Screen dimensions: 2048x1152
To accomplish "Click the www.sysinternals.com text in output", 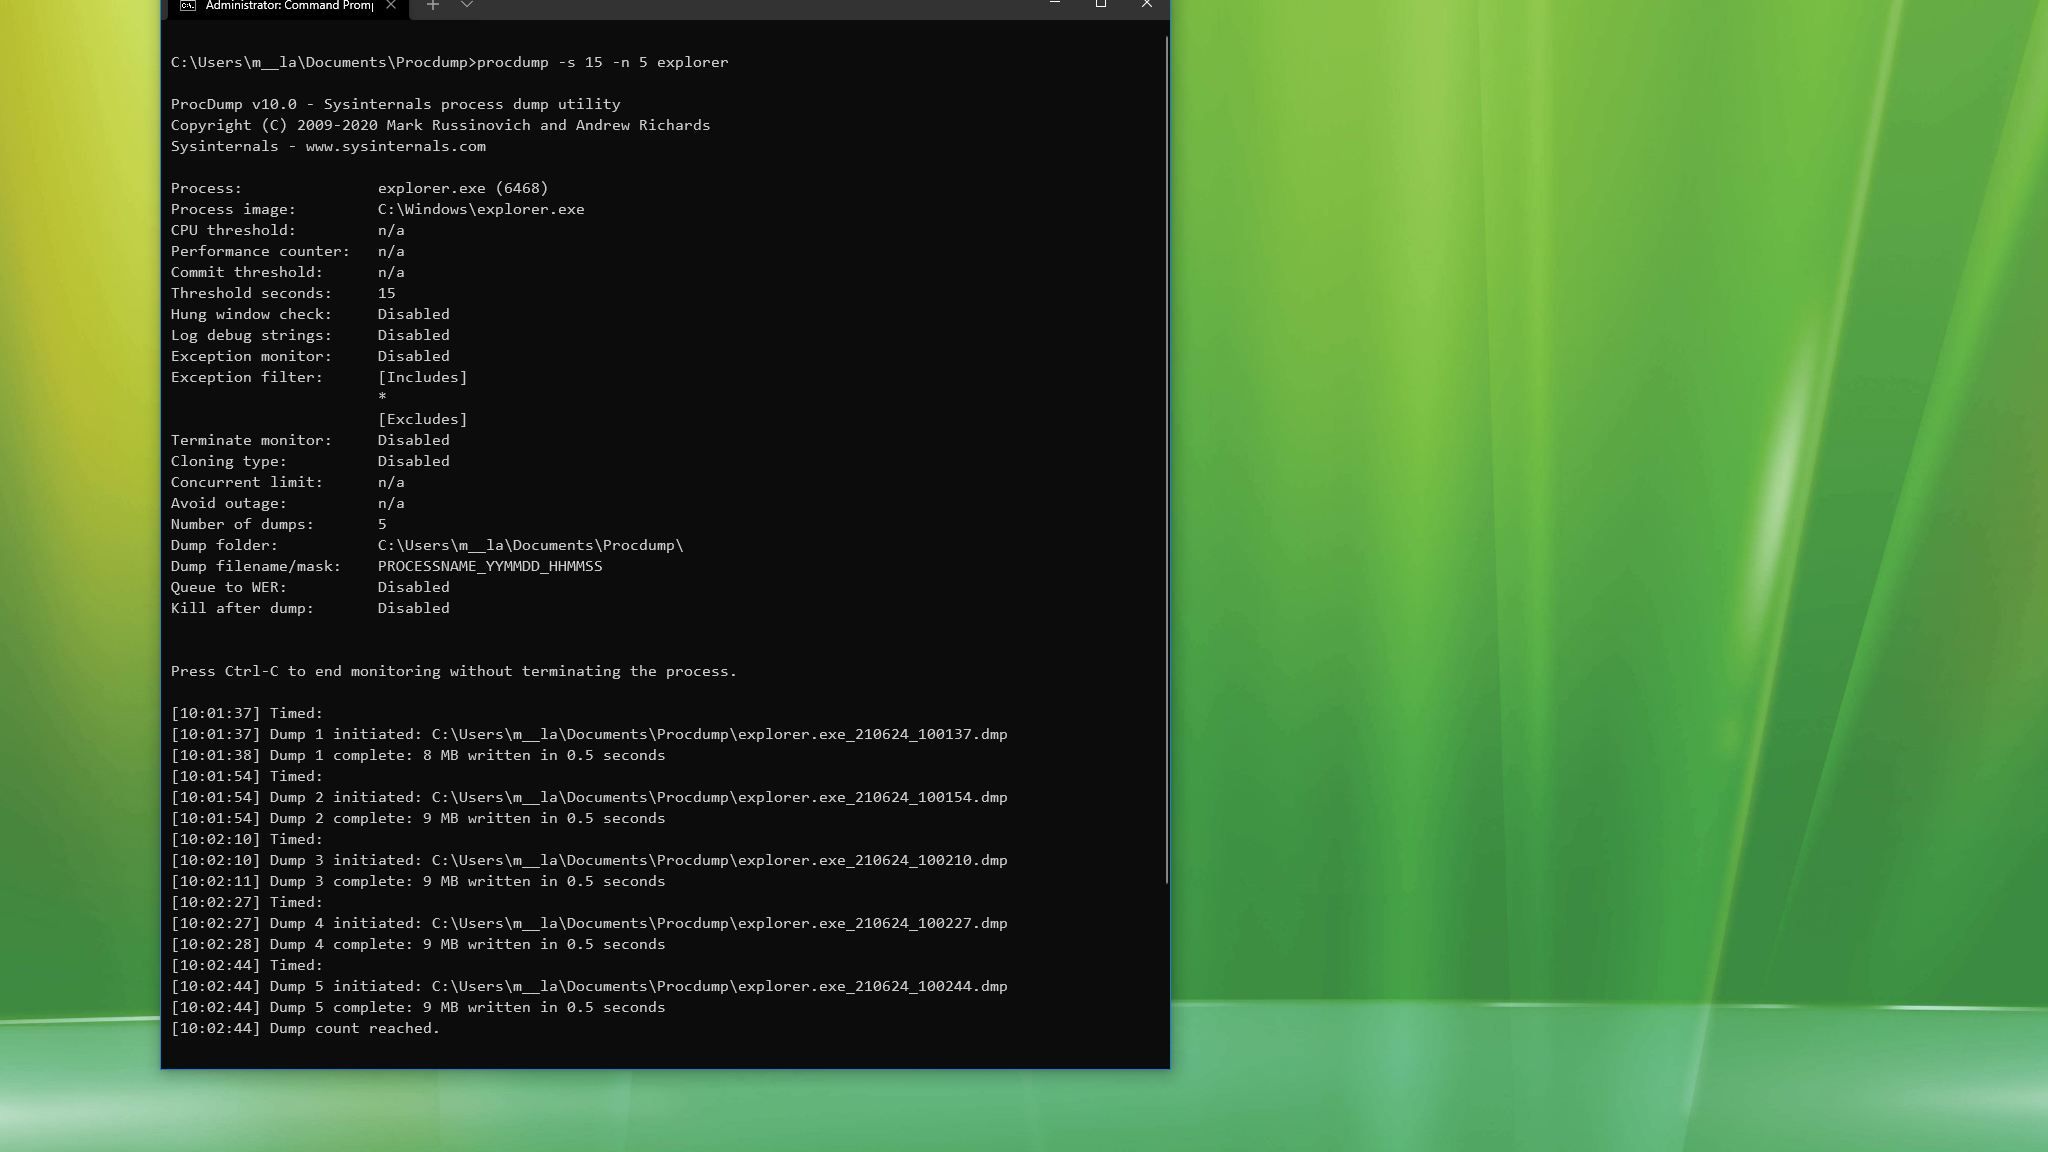I will 395,146.
